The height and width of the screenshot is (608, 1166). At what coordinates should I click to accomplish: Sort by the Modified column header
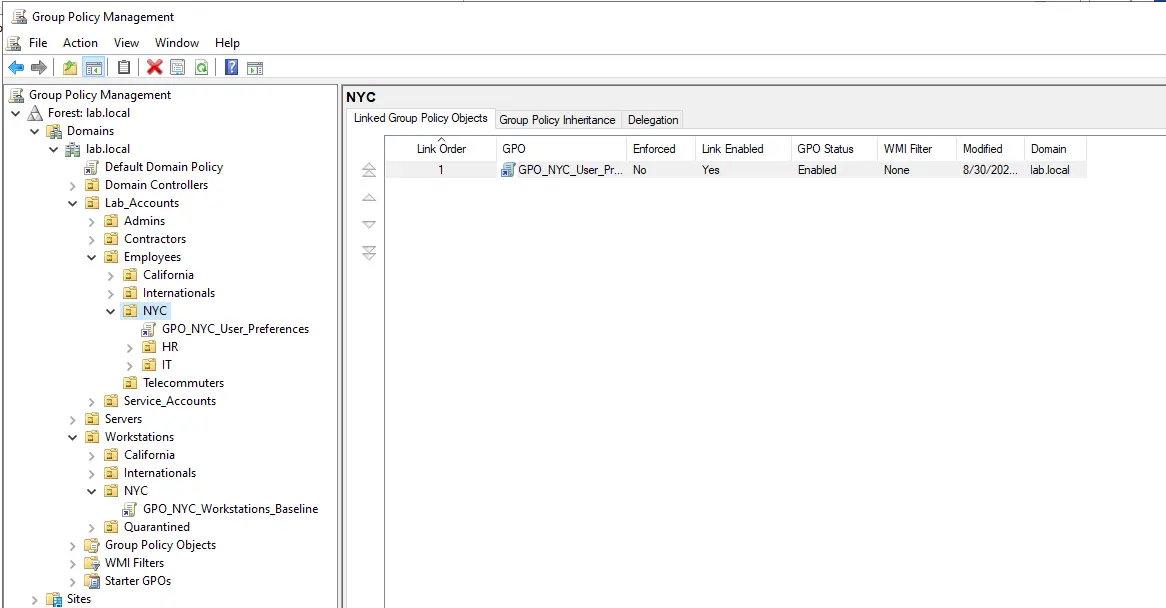click(x=991, y=149)
